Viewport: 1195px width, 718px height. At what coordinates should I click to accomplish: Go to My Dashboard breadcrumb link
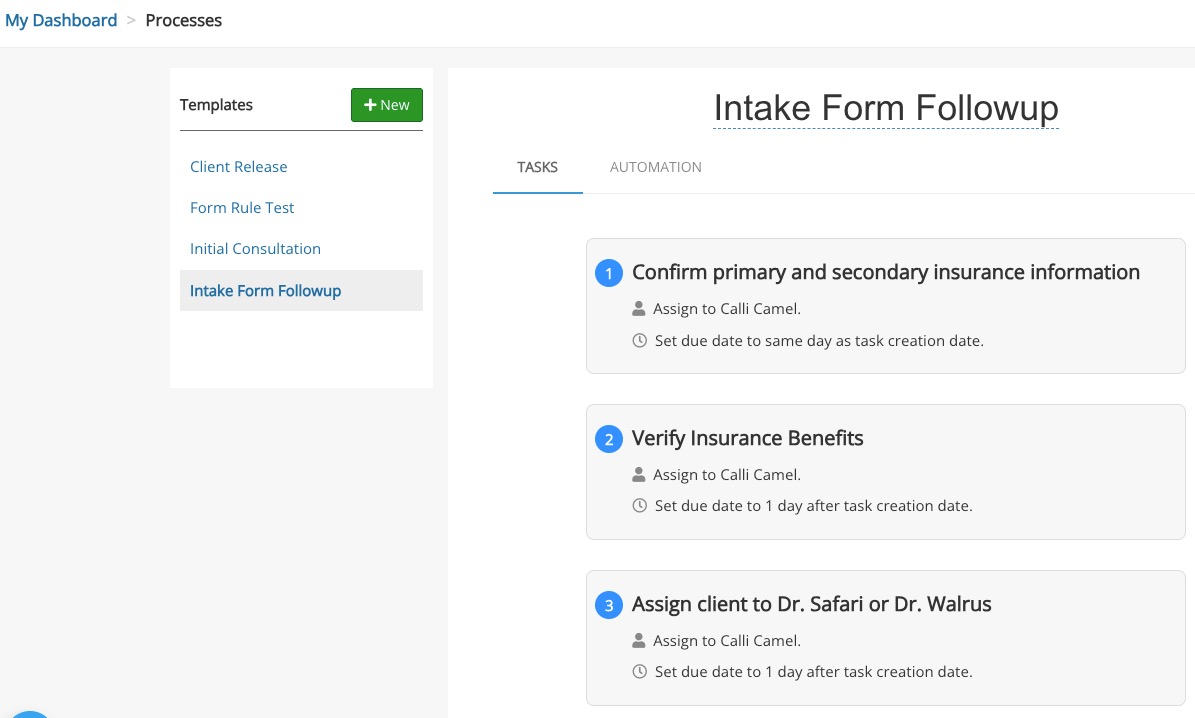61,20
